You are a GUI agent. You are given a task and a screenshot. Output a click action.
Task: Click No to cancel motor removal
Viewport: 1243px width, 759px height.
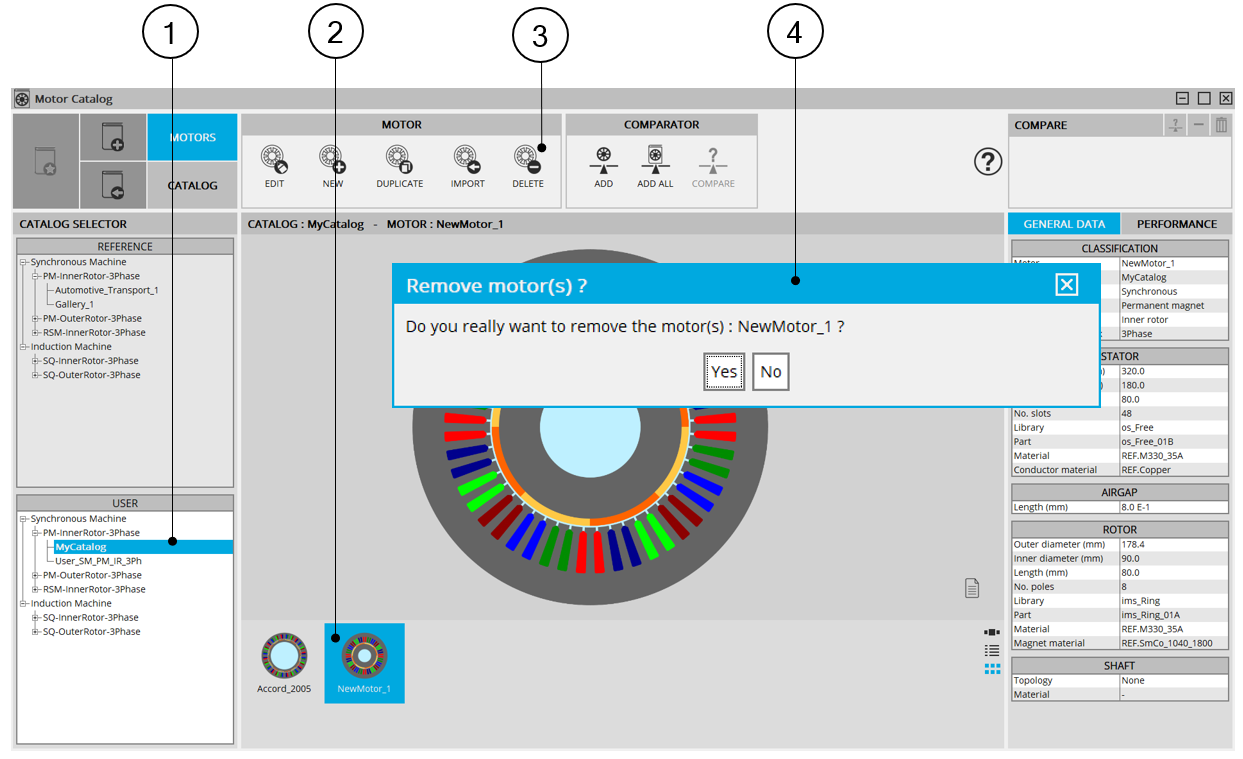(x=770, y=372)
